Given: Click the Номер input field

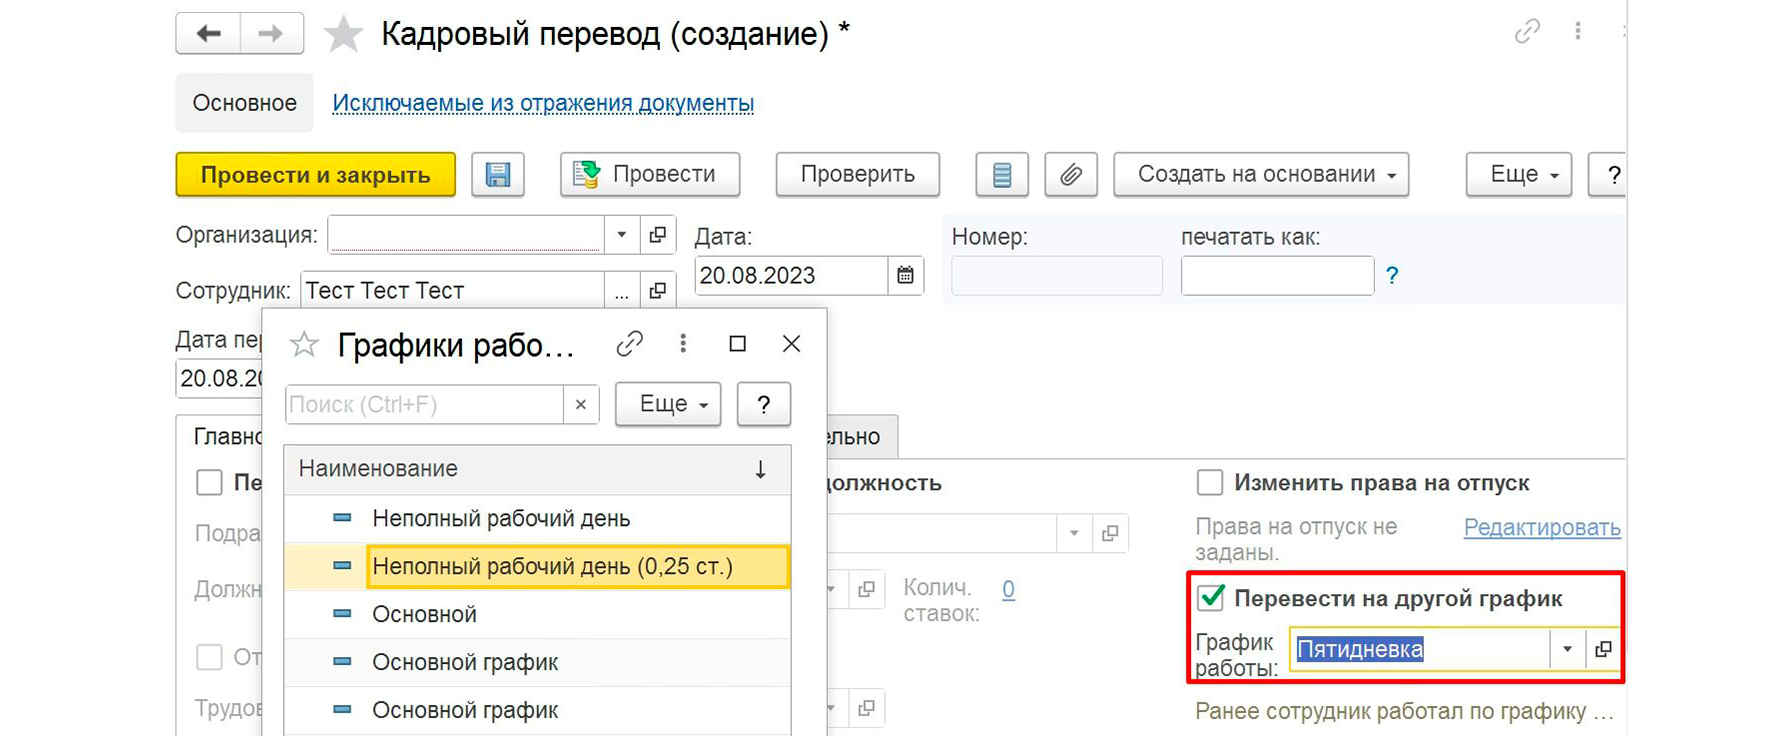Looking at the screenshot, I should [x=1057, y=276].
